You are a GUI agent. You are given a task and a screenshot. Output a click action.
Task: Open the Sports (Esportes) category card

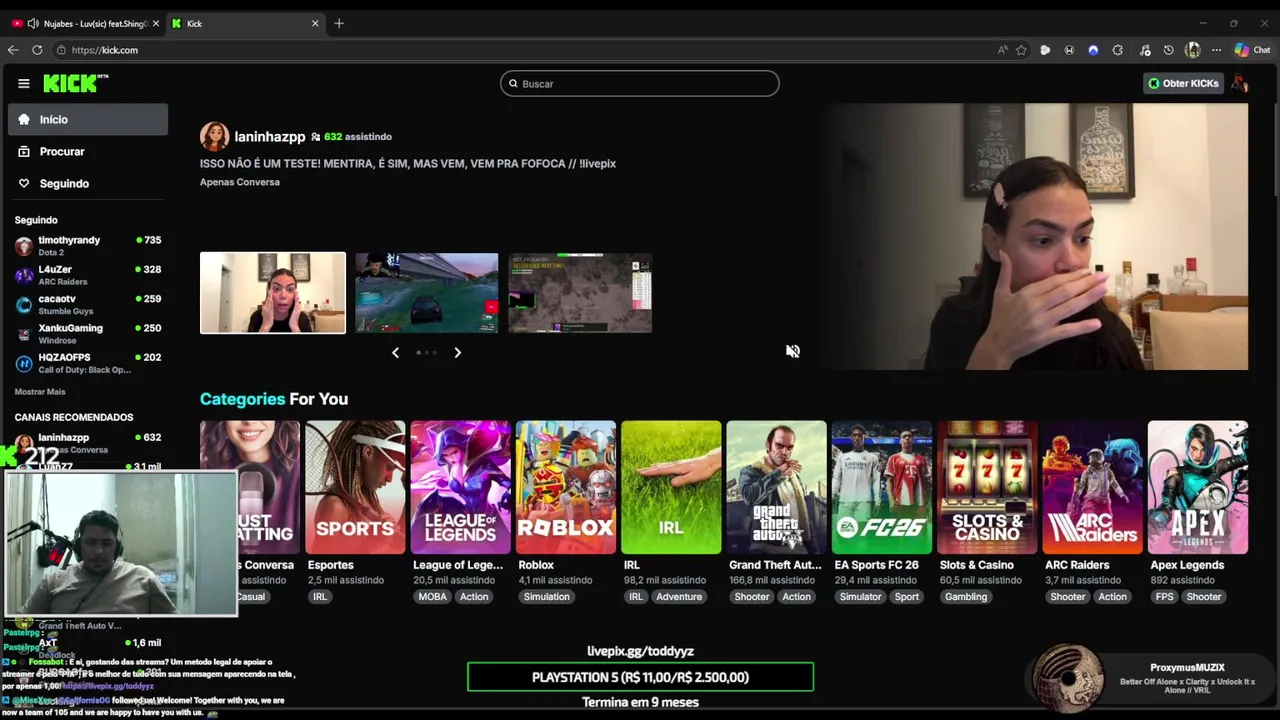coord(355,487)
